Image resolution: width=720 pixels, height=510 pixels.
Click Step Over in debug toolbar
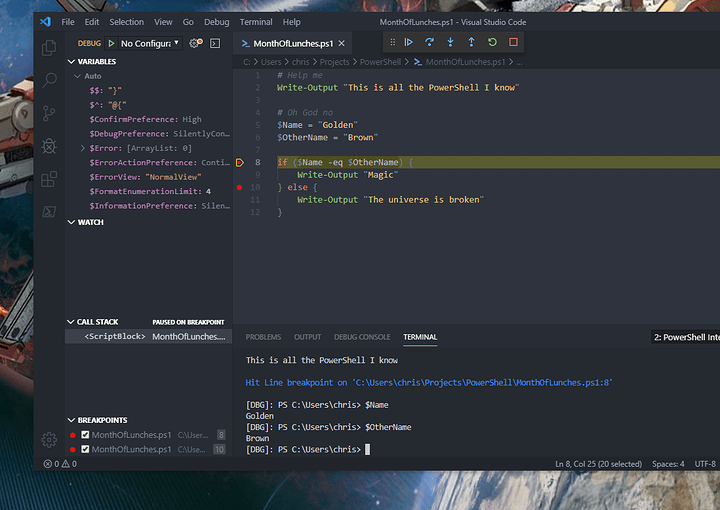tap(429, 42)
